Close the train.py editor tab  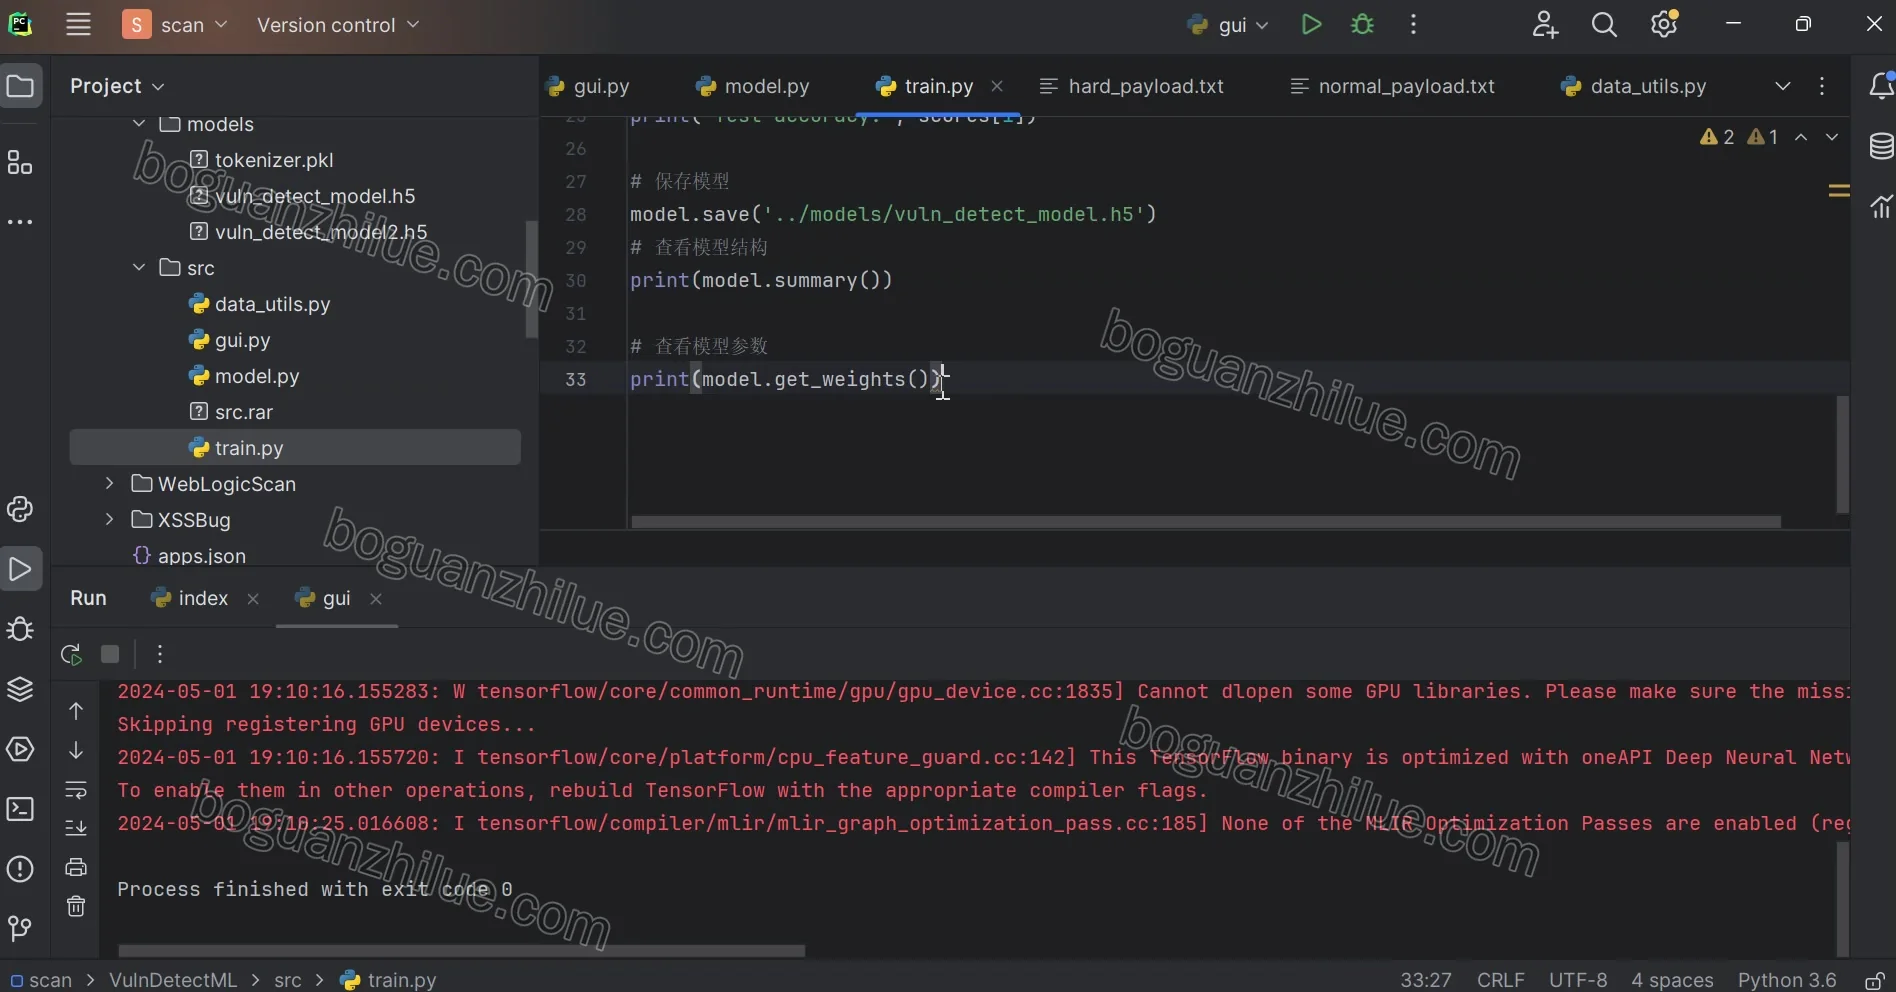click(x=997, y=86)
